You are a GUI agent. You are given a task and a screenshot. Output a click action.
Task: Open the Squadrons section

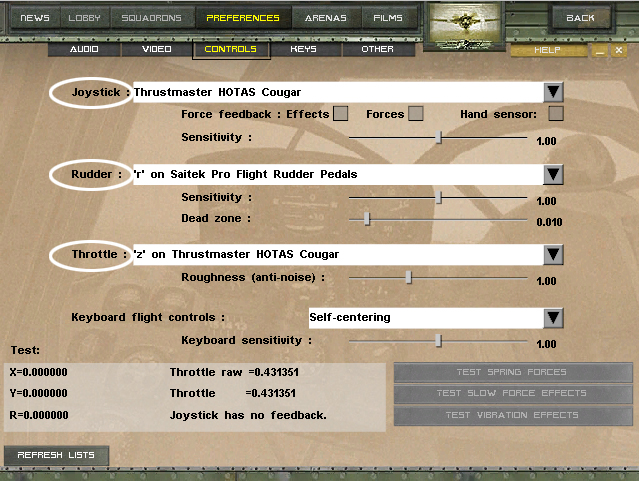[x=151, y=18]
